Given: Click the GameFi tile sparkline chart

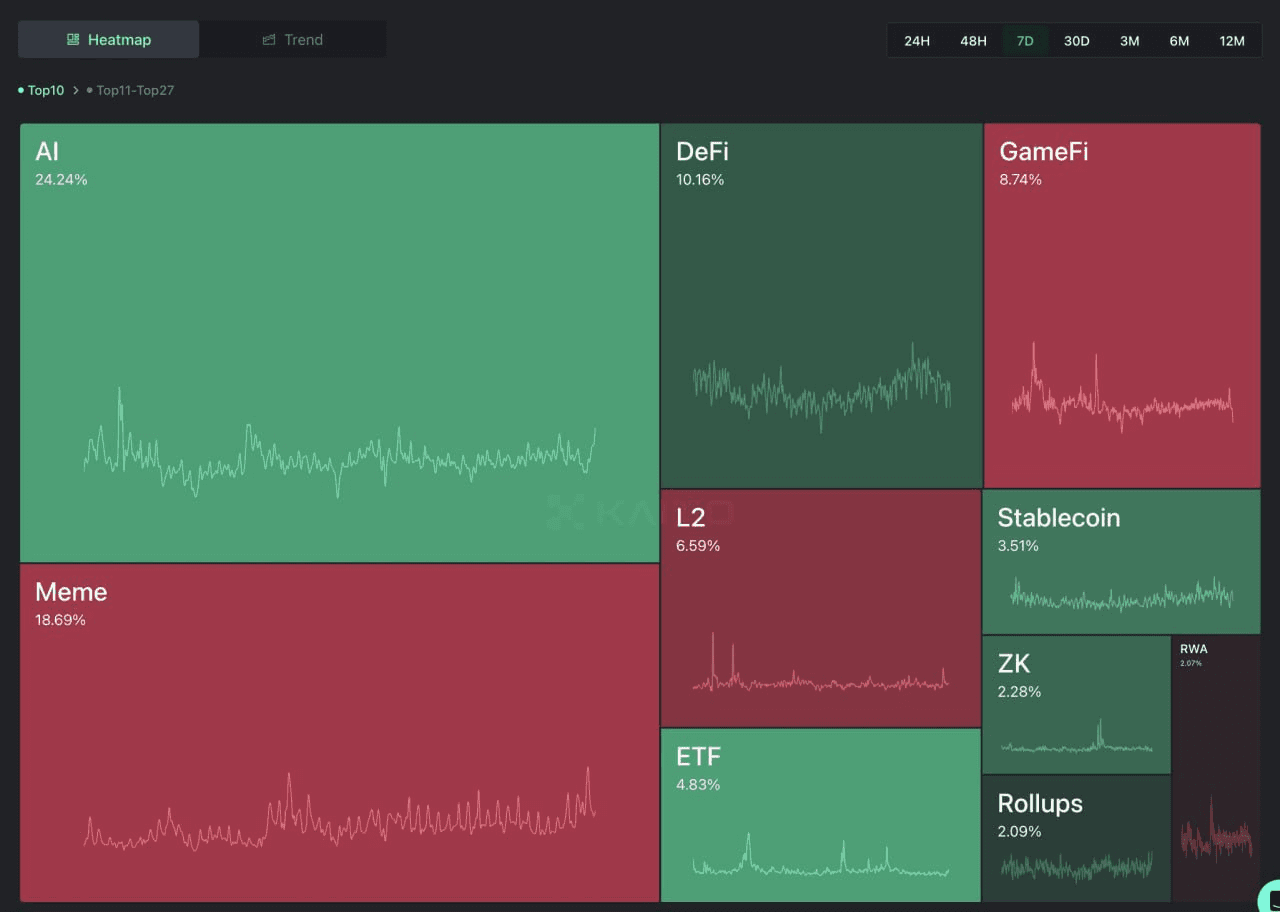Looking at the screenshot, I should pyautogui.click(x=1122, y=388).
